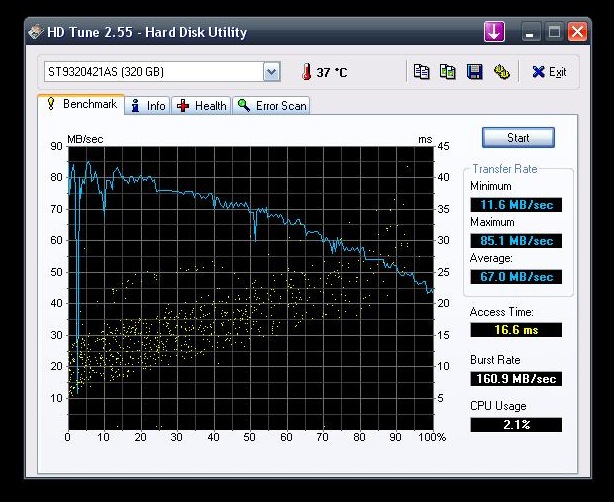Click the CPU Usage 2.1% value
The width and height of the screenshot is (614, 502).
[x=516, y=425]
